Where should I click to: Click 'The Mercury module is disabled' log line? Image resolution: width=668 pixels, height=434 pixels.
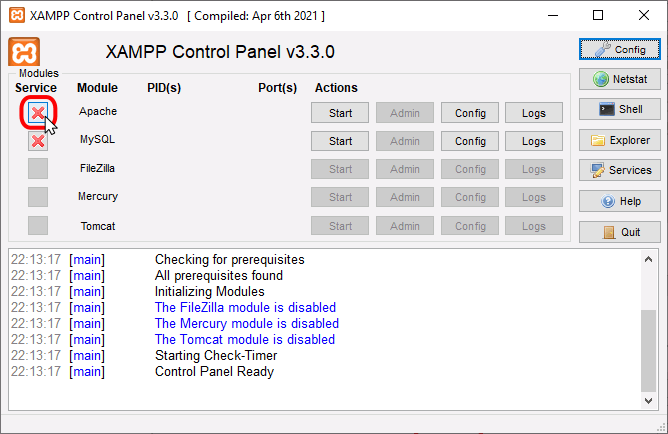click(247, 324)
